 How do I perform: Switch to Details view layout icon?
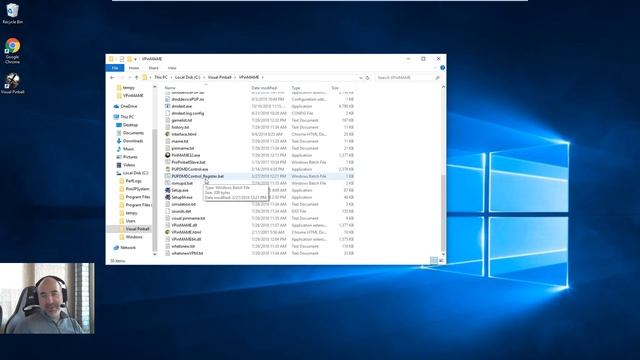pos(434,260)
